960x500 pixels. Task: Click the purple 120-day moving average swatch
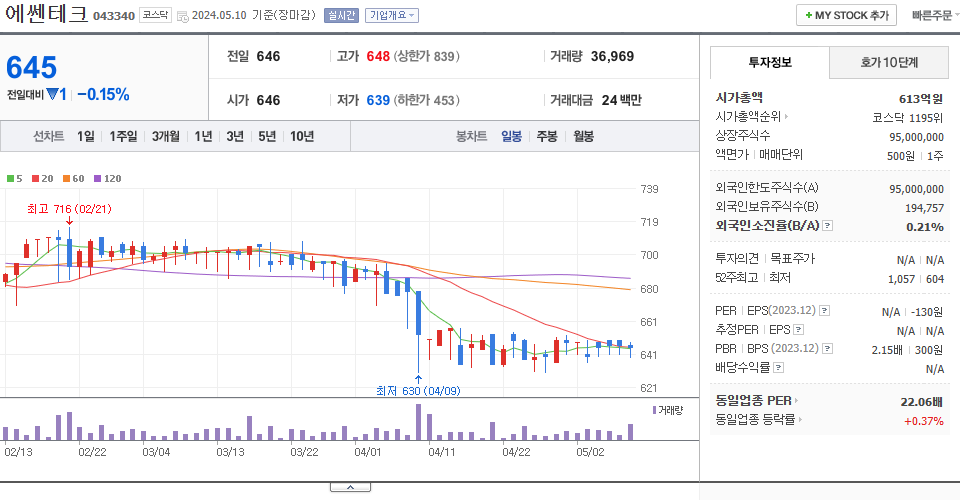tap(97, 179)
